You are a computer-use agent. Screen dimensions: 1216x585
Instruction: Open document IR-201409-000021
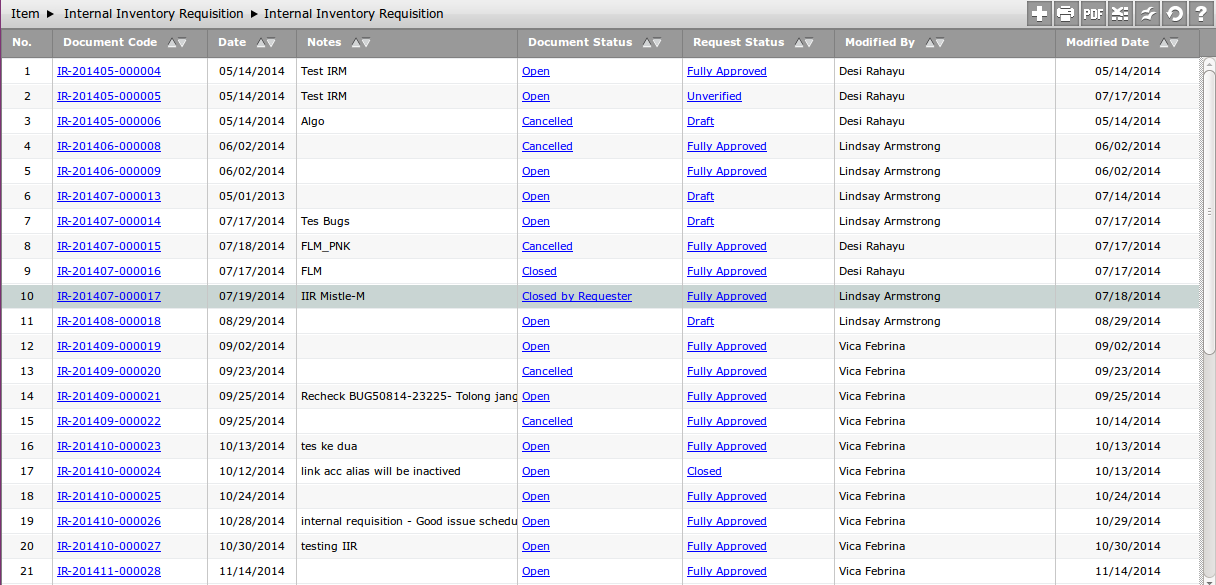coord(109,396)
